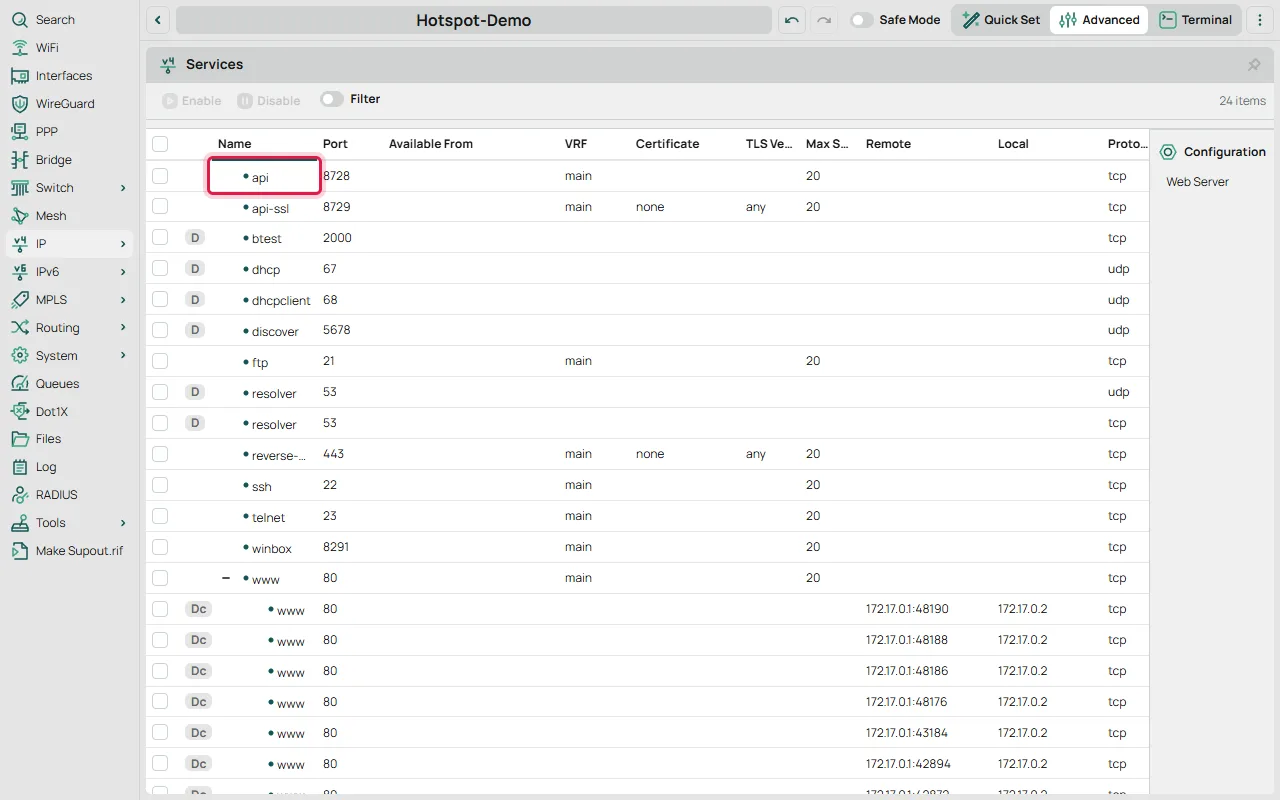This screenshot has height=800, width=1280.
Task: Open the three-dot more options menu
Action: click(1260, 20)
